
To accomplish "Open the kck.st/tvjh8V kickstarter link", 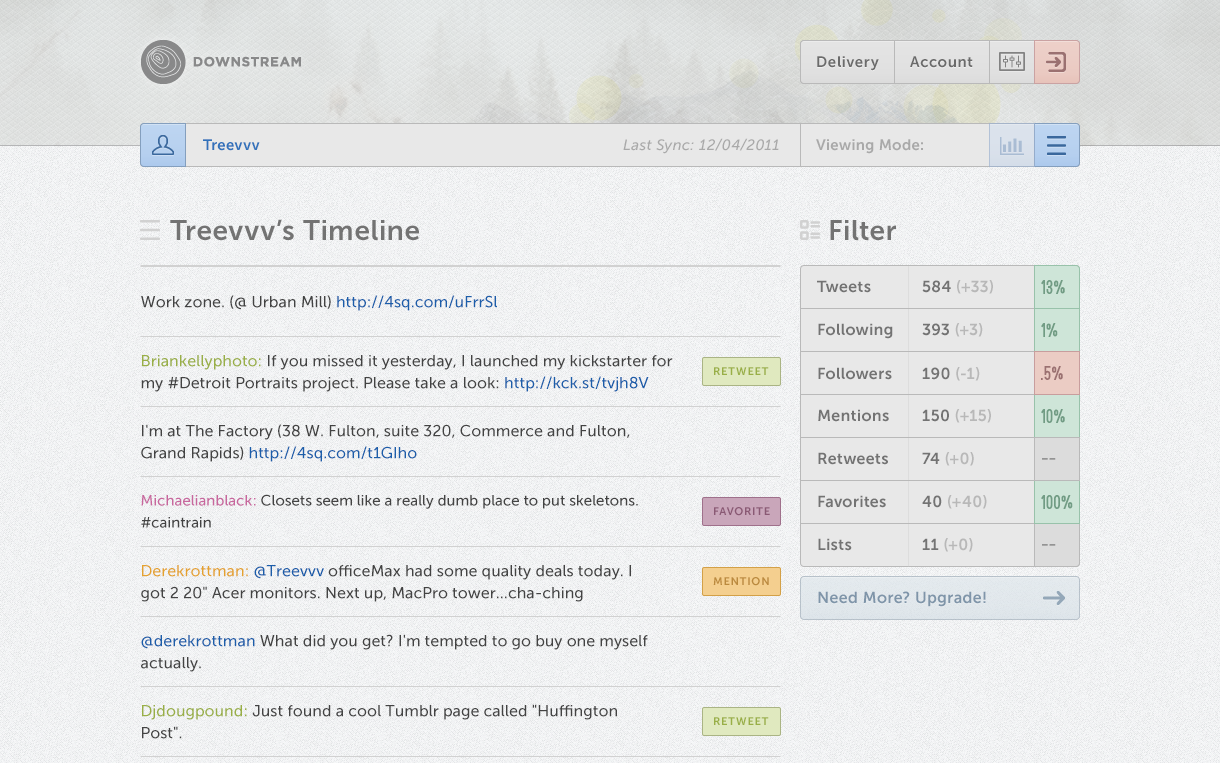I will pyautogui.click(x=576, y=383).
